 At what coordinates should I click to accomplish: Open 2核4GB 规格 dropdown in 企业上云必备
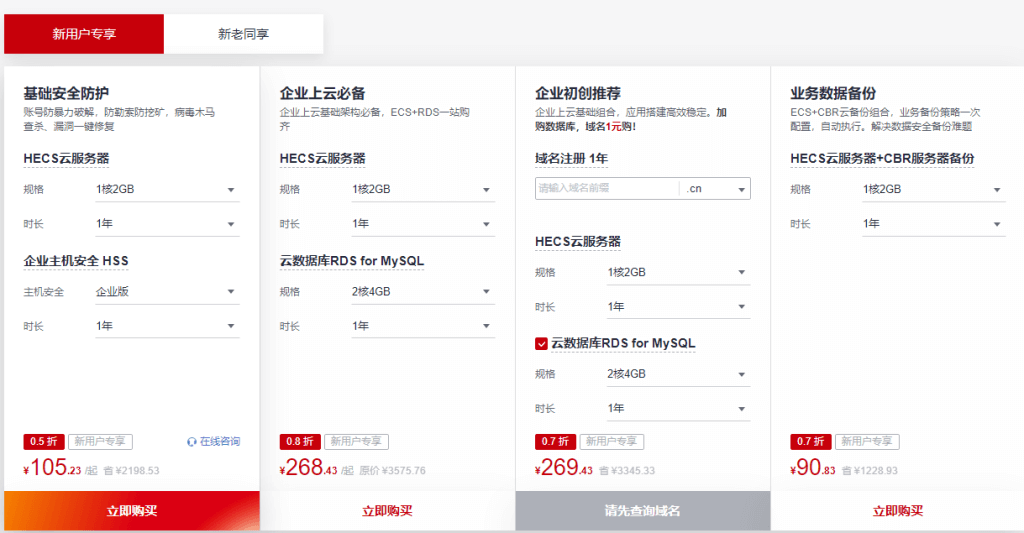423,291
